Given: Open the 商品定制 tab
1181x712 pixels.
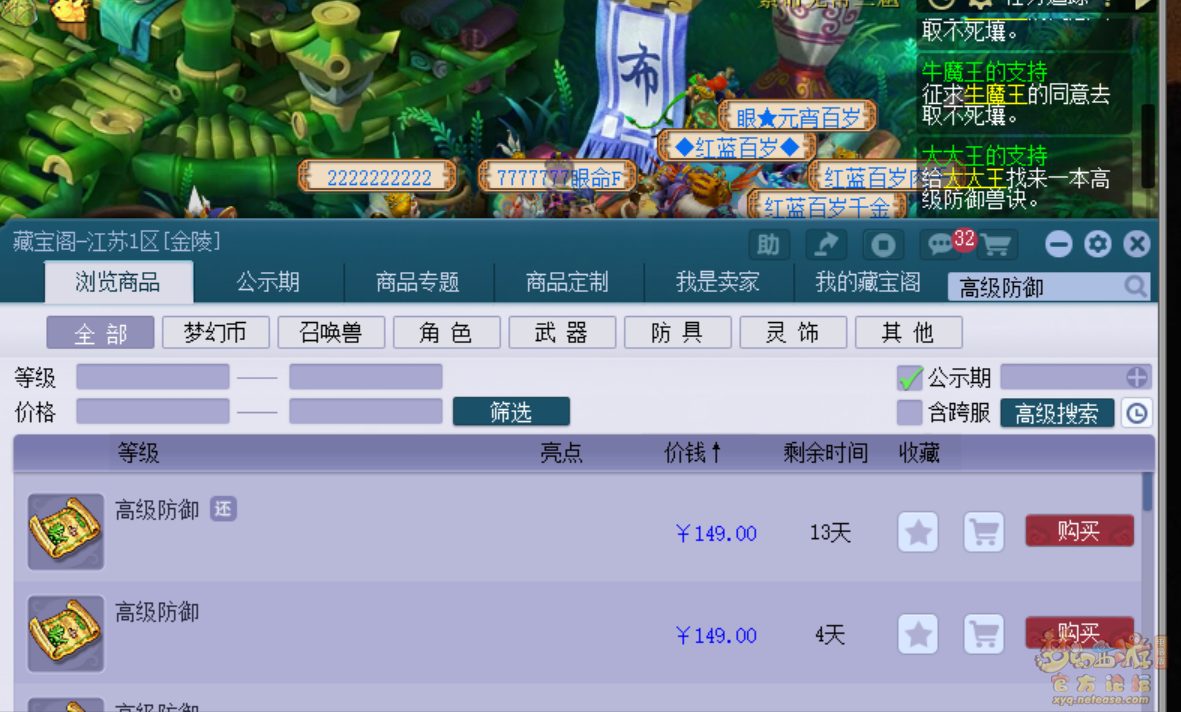Looking at the screenshot, I should pyautogui.click(x=567, y=282).
